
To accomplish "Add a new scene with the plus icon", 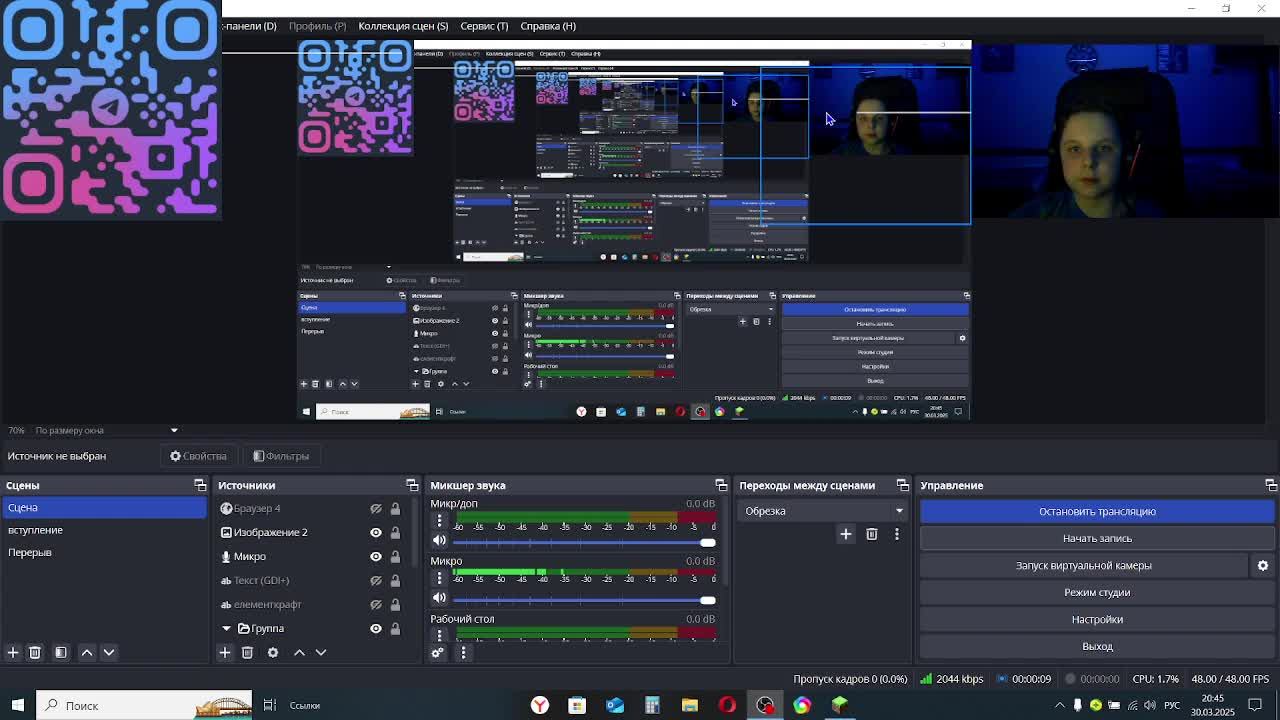I will click(13, 652).
